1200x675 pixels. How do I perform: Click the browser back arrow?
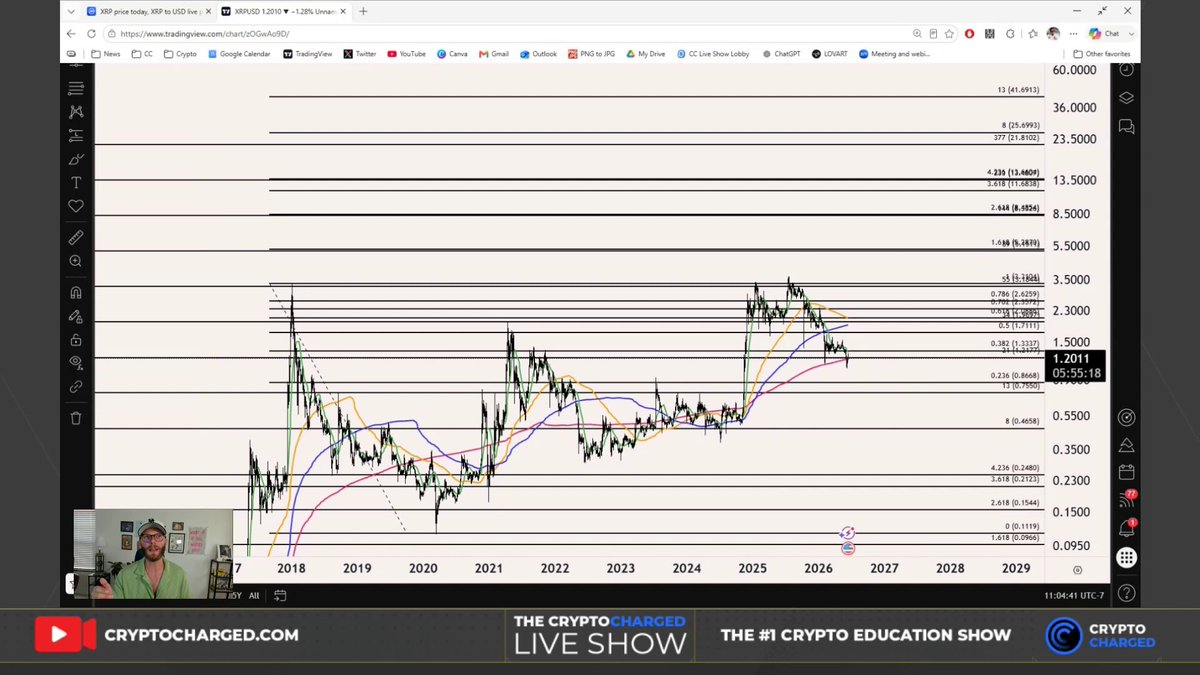pyautogui.click(x=71, y=33)
